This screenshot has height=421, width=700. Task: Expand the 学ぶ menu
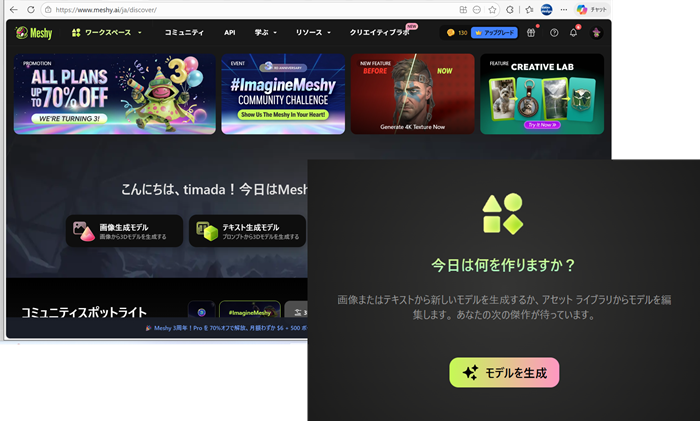pyautogui.click(x=266, y=33)
